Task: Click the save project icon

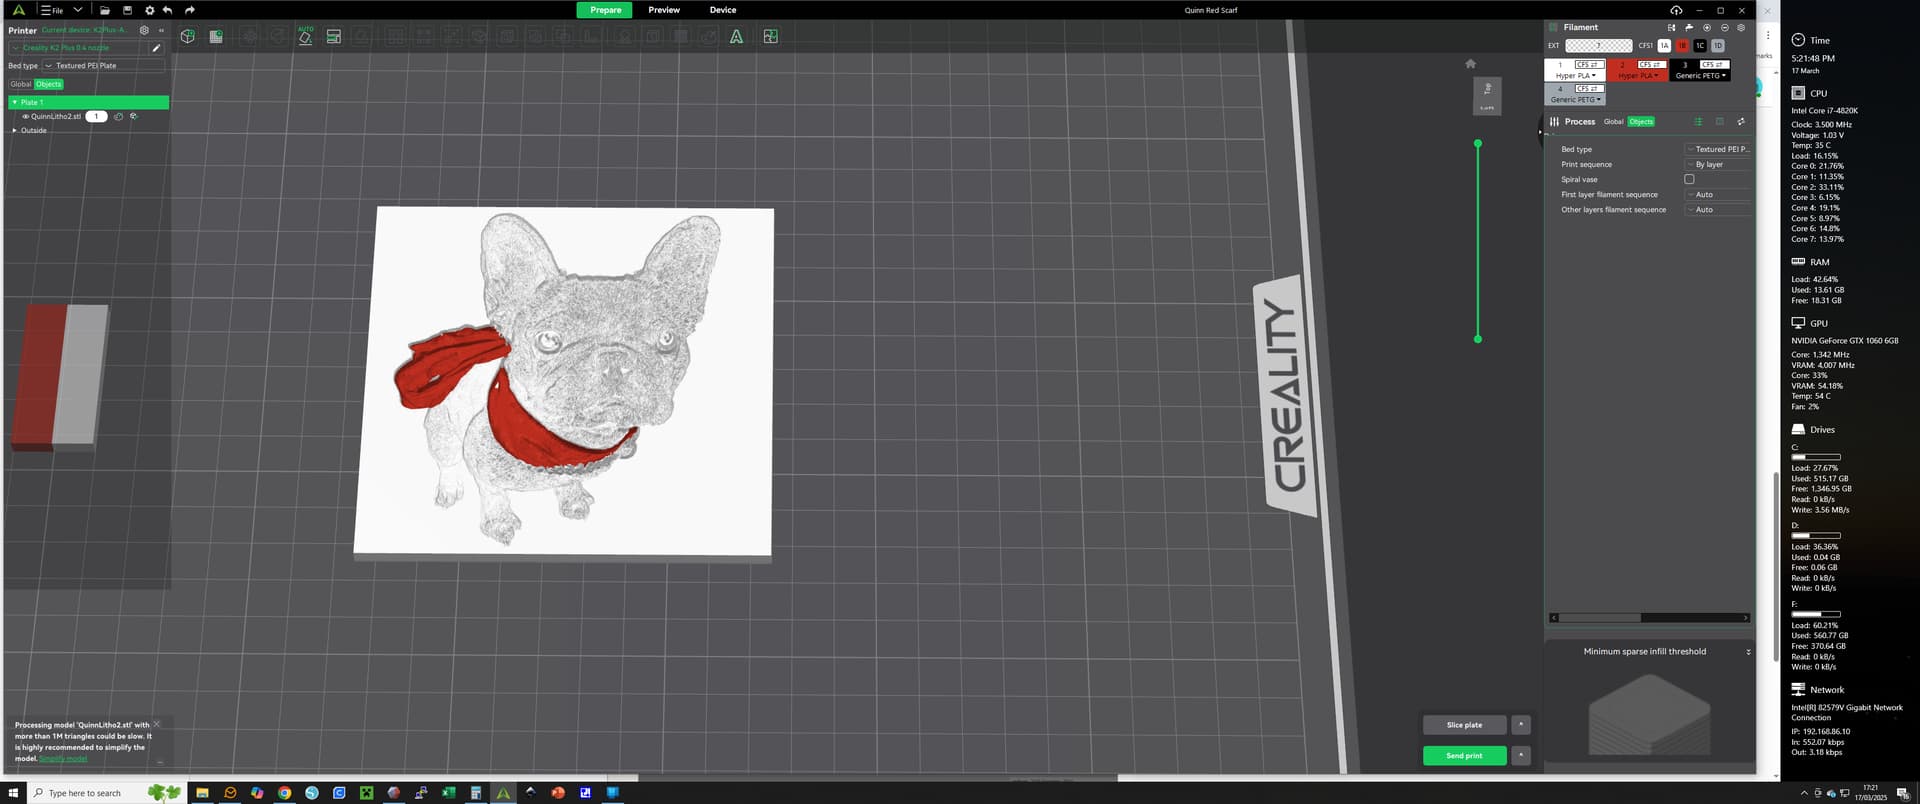Action: pyautogui.click(x=127, y=10)
